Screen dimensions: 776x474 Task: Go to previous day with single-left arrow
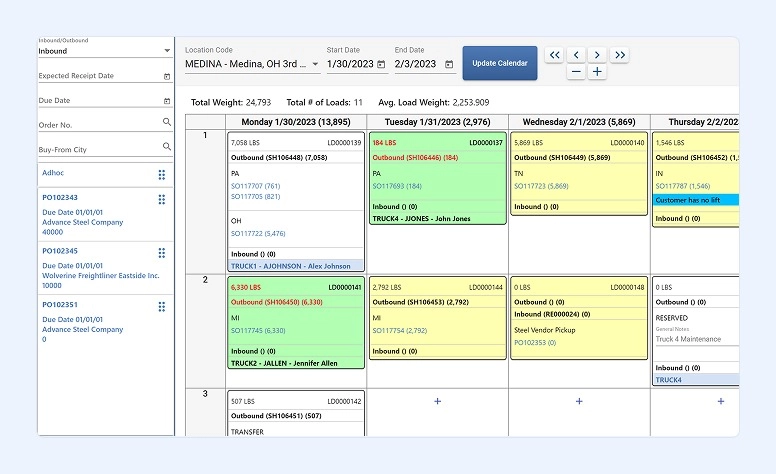576,55
